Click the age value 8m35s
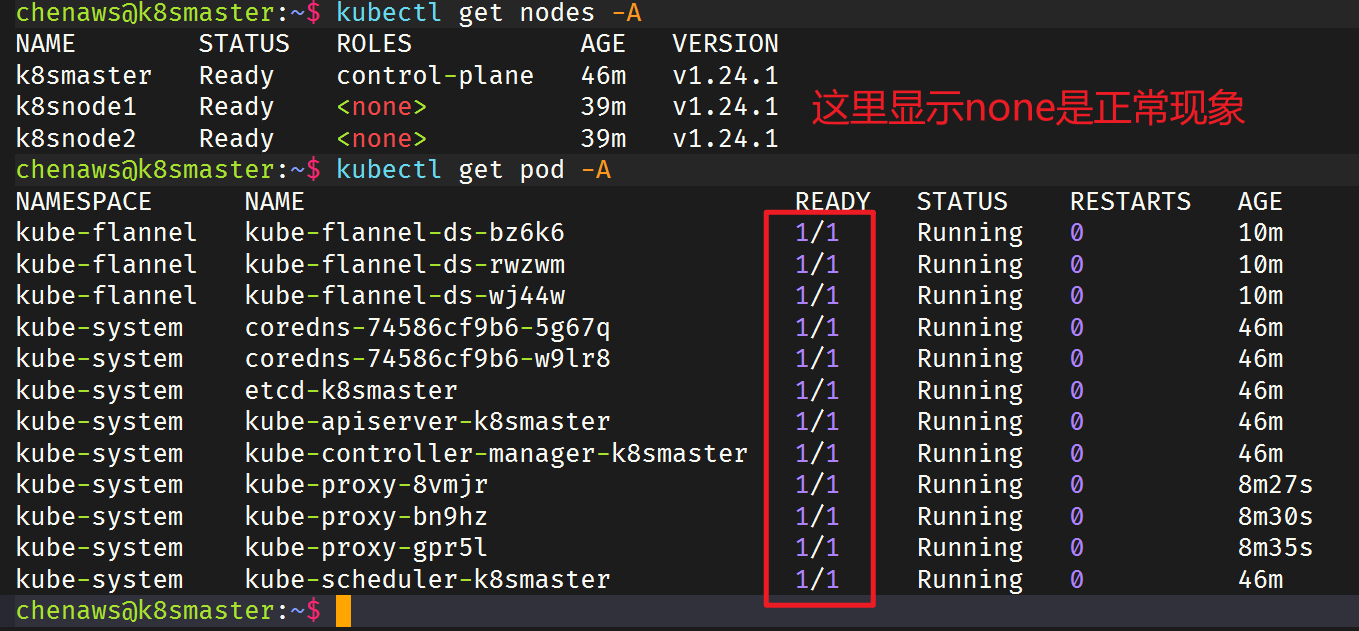The image size is (1359, 631). (x=1275, y=548)
